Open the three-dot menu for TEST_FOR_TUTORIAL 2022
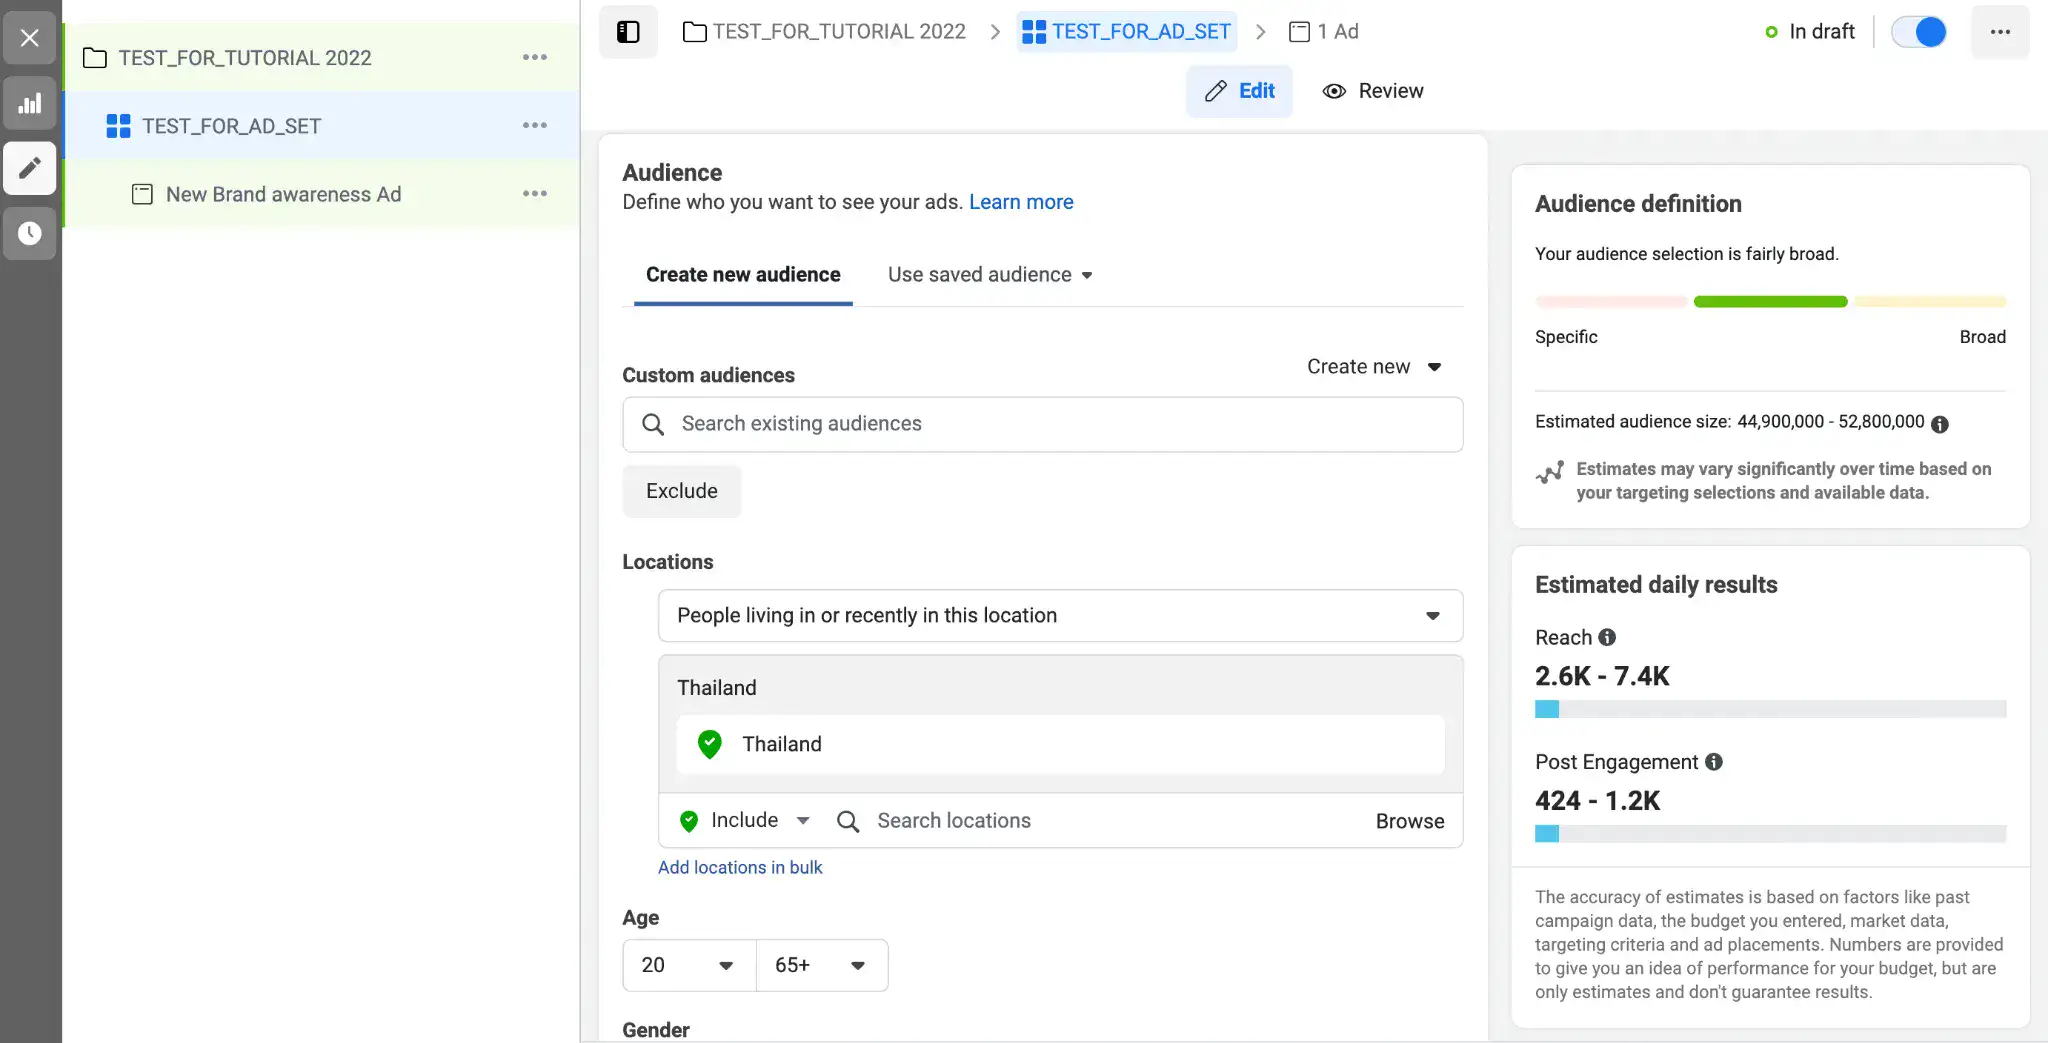Image resolution: width=2048 pixels, height=1043 pixels. pyautogui.click(x=534, y=58)
